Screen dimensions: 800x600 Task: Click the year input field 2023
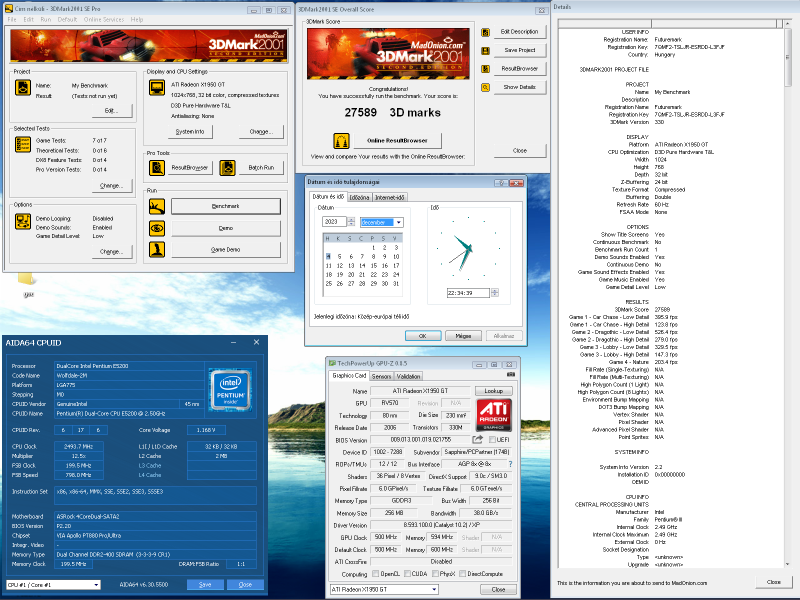point(335,221)
